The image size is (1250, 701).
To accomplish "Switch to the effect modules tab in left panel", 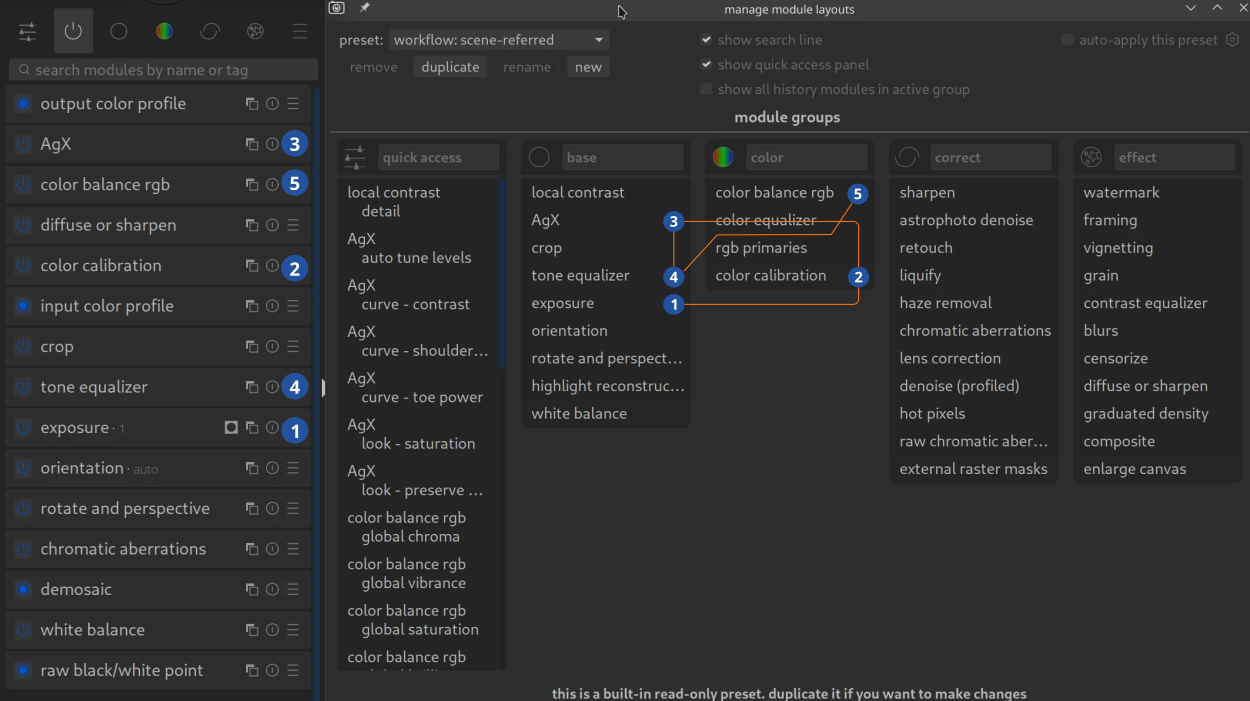I will point(255,31).
